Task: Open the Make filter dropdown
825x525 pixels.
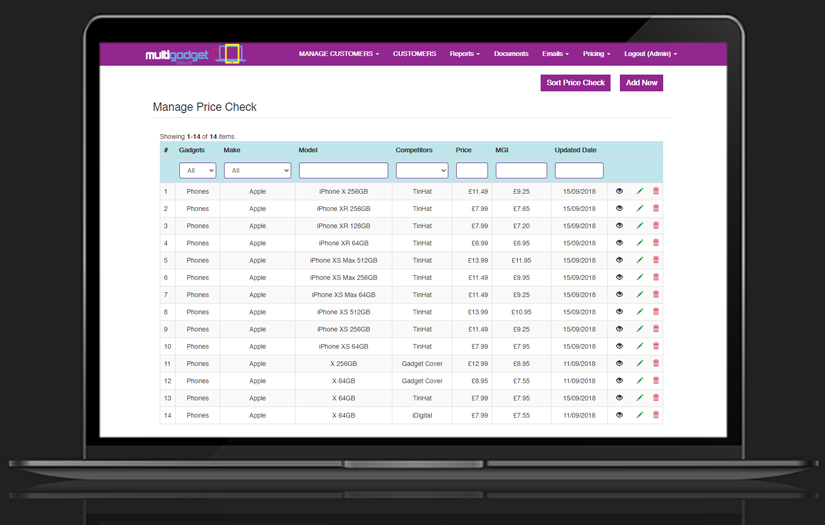Action: point(258,170)
